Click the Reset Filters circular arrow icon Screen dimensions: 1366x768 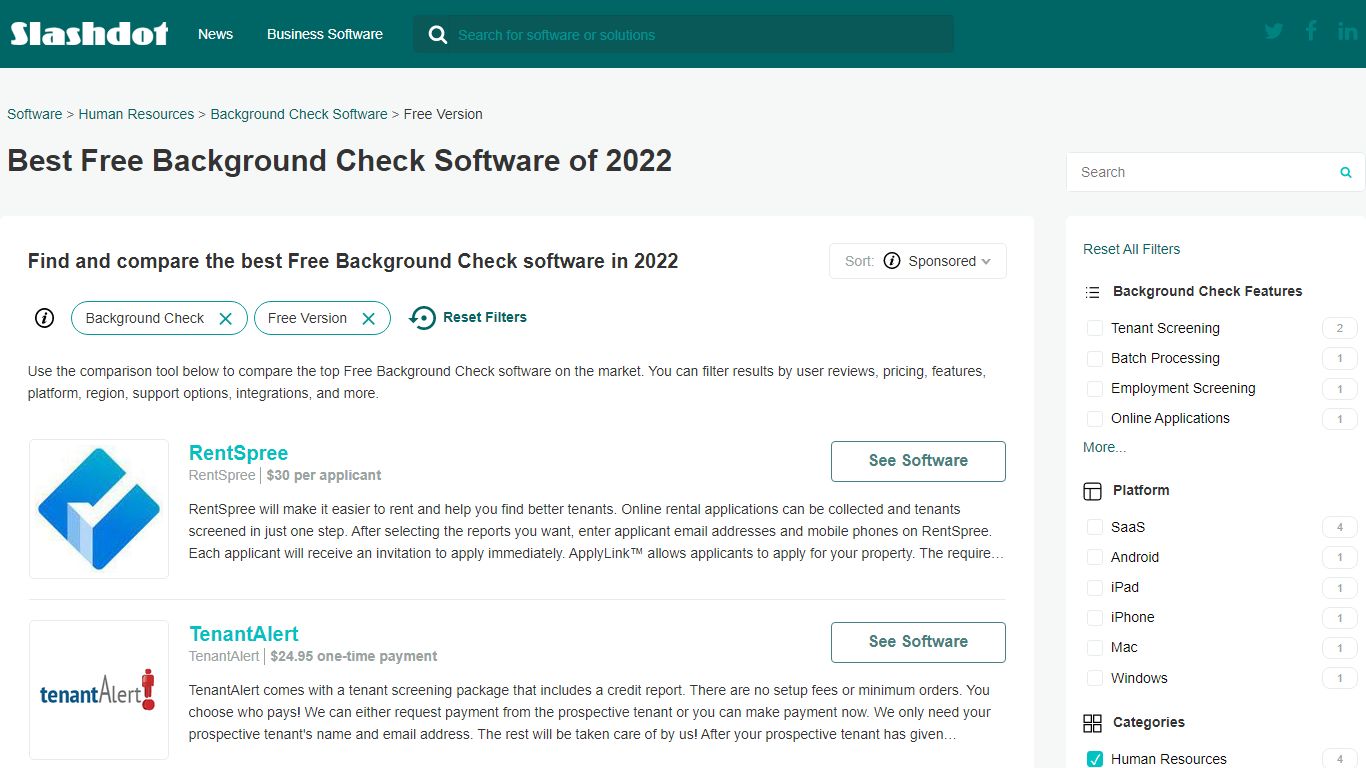click(x=423, y=318)
